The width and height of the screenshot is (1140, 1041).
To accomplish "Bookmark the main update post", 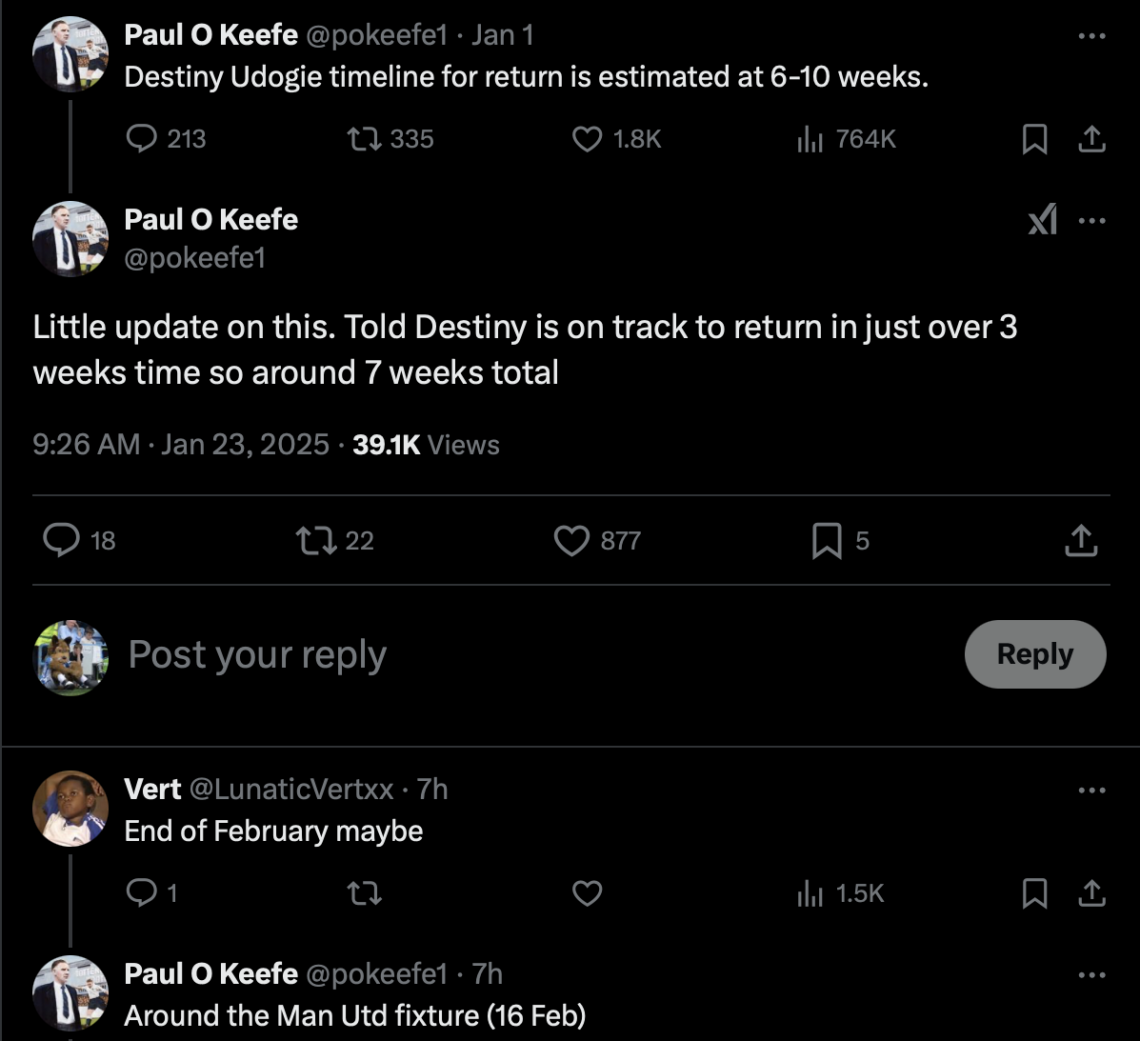I will 826,541.
